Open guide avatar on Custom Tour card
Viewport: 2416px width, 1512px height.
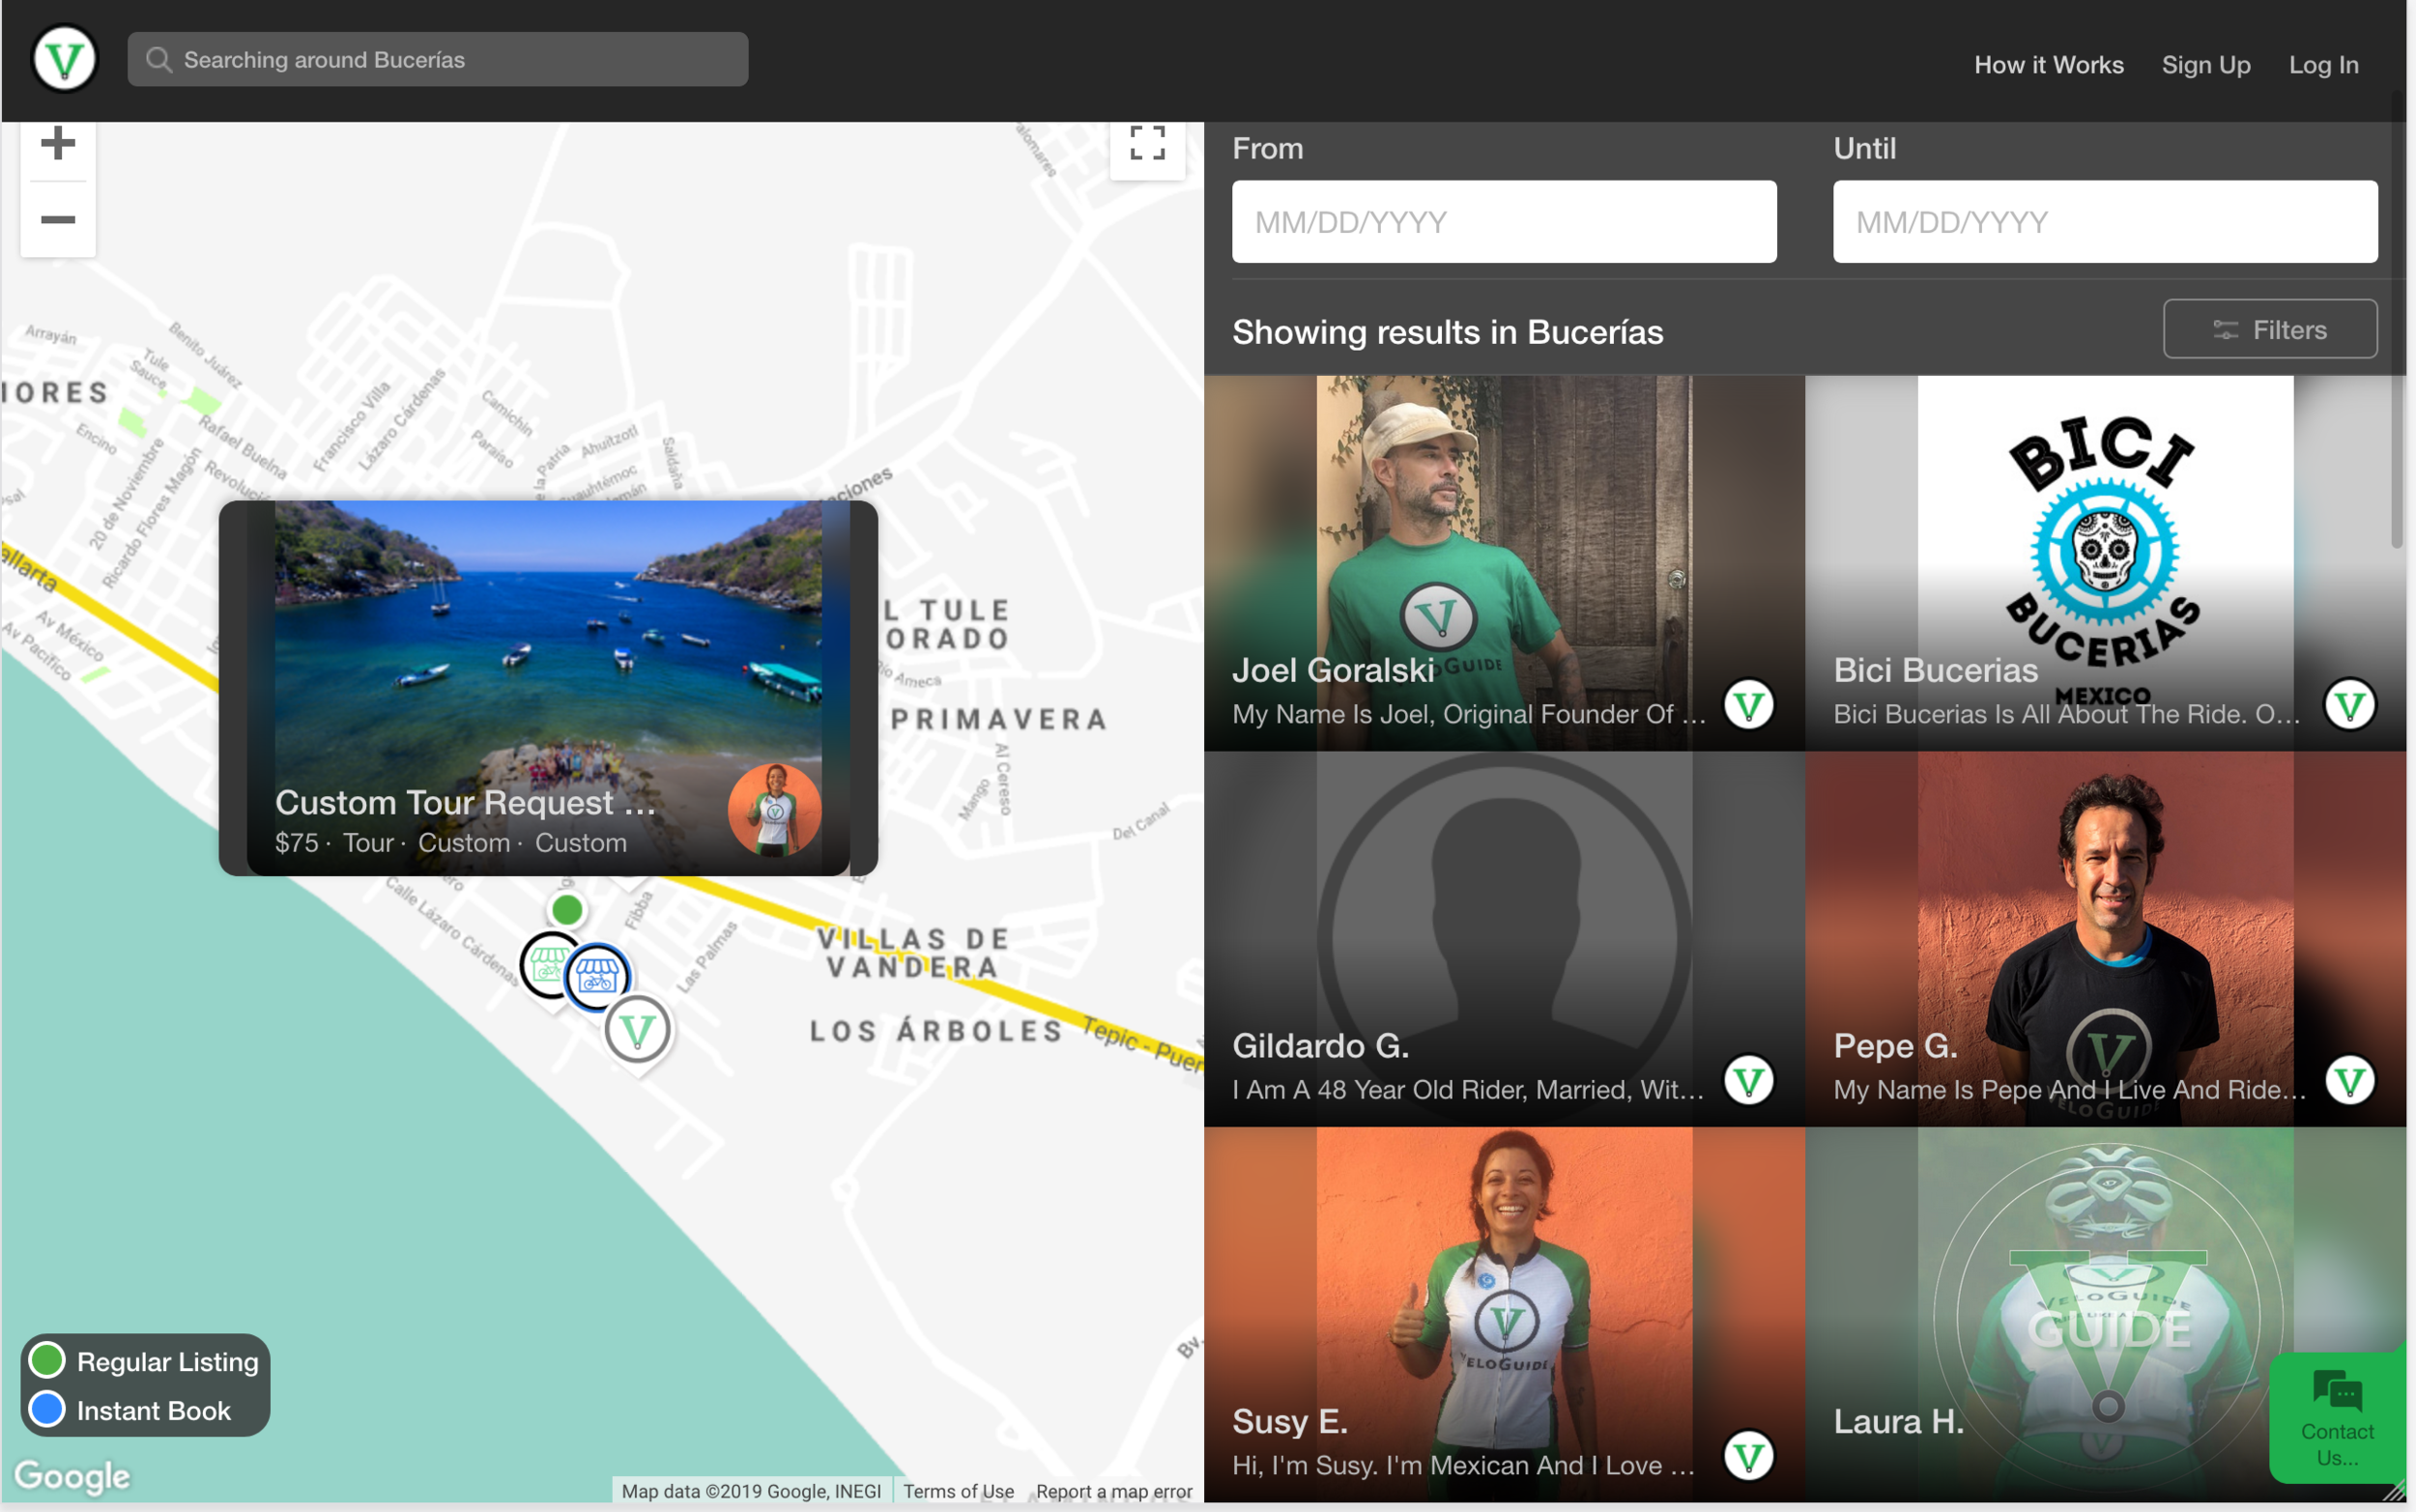click(774, 810)
